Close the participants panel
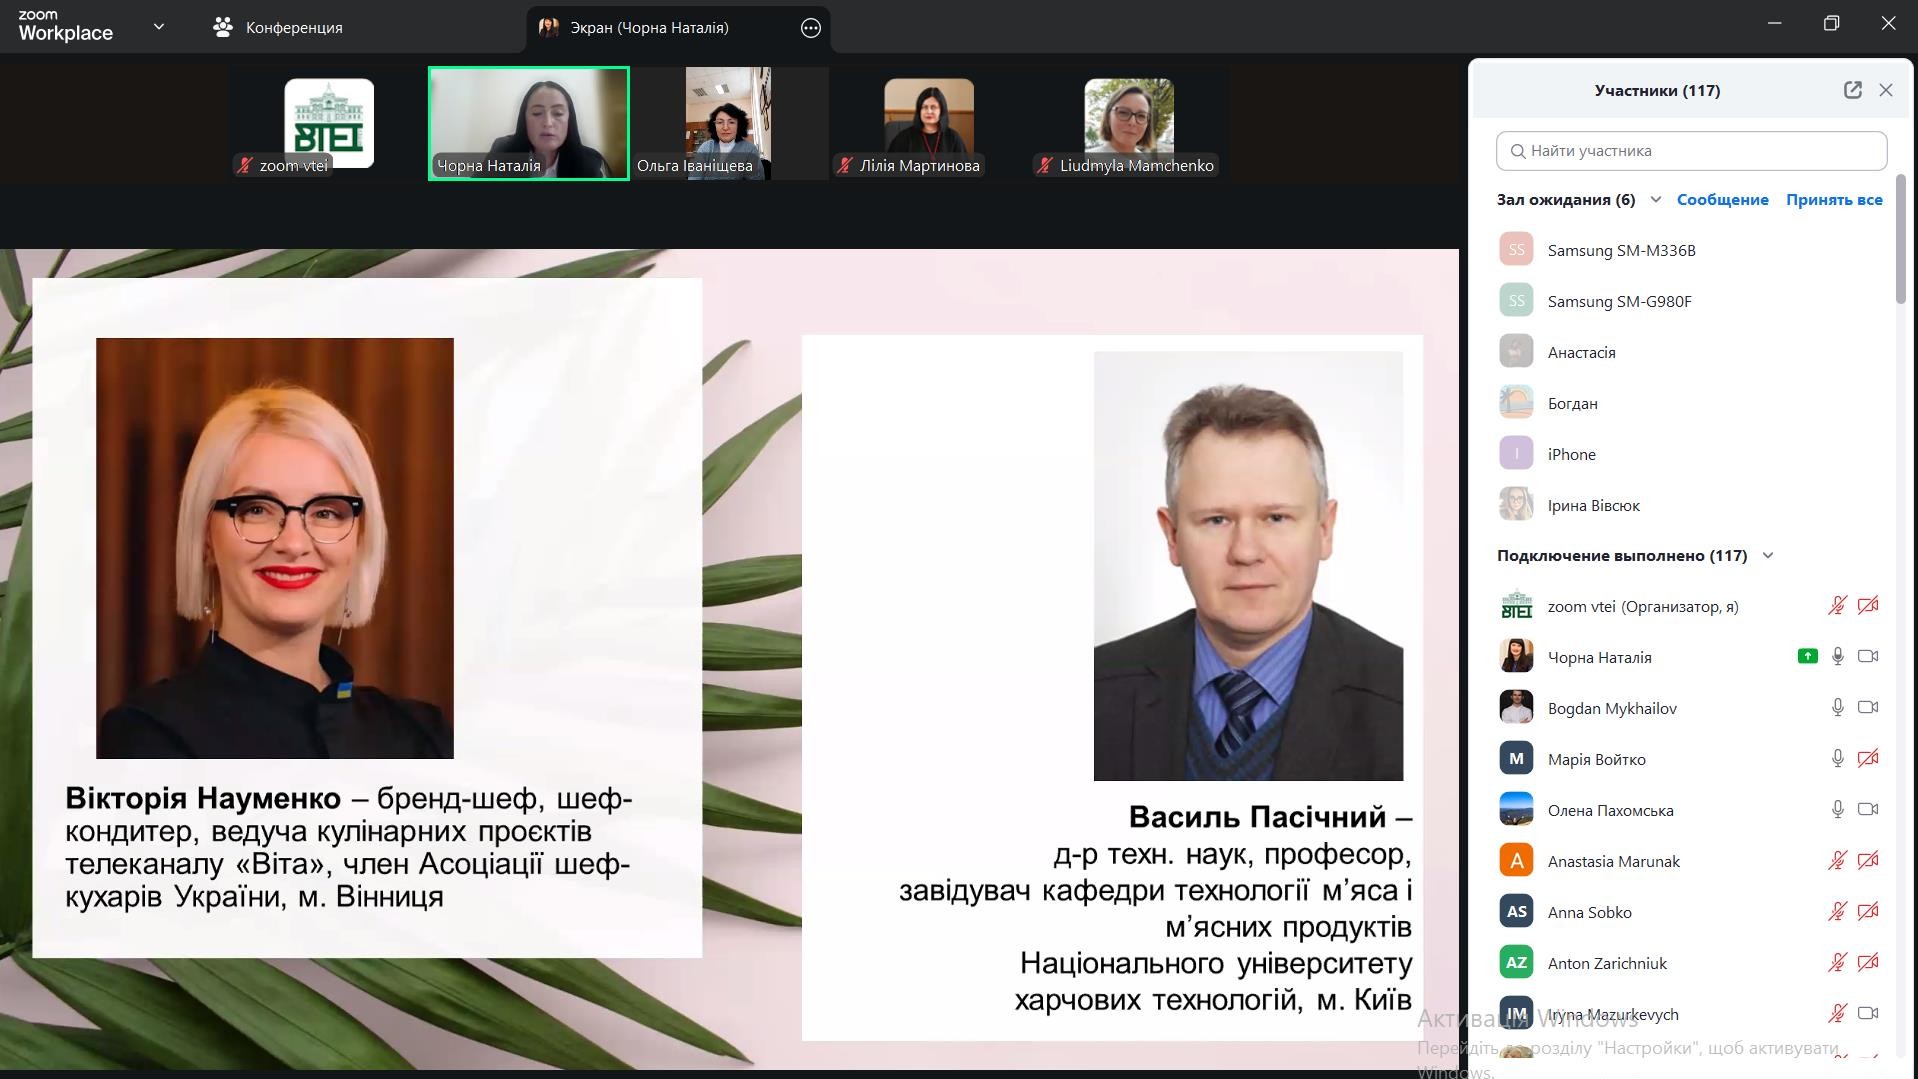The width and height of the screenshot is (1918, 1079). pyautogui.click(x=1885, y=90)
